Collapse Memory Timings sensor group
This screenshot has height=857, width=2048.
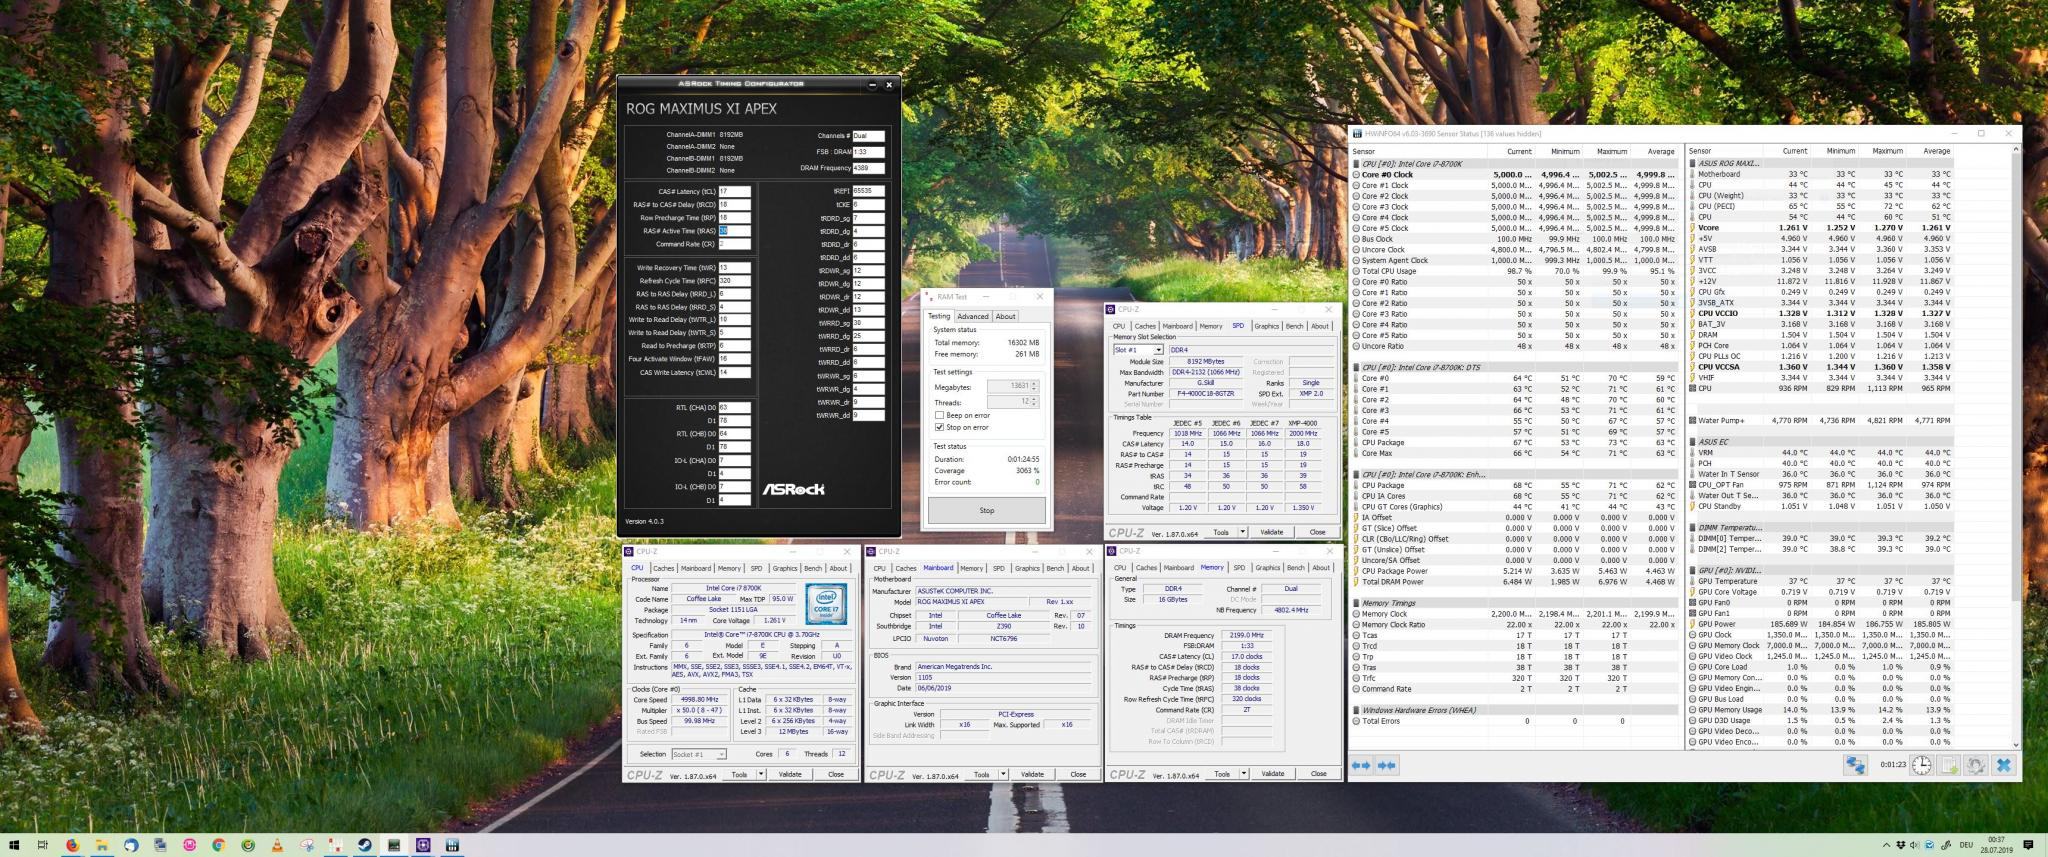point(1357,603)
